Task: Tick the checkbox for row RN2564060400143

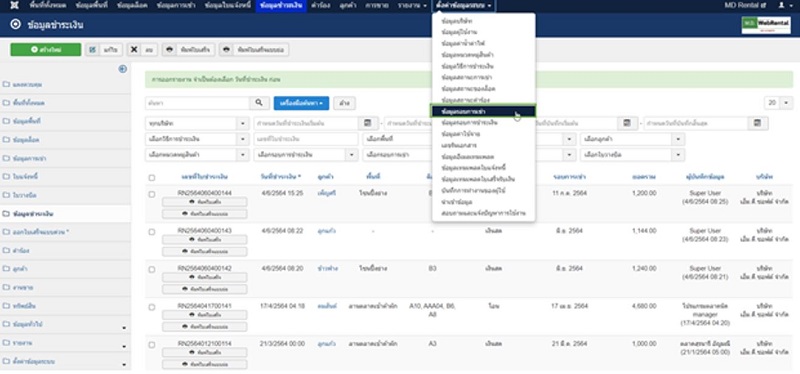Action: [x=152, y=232]
